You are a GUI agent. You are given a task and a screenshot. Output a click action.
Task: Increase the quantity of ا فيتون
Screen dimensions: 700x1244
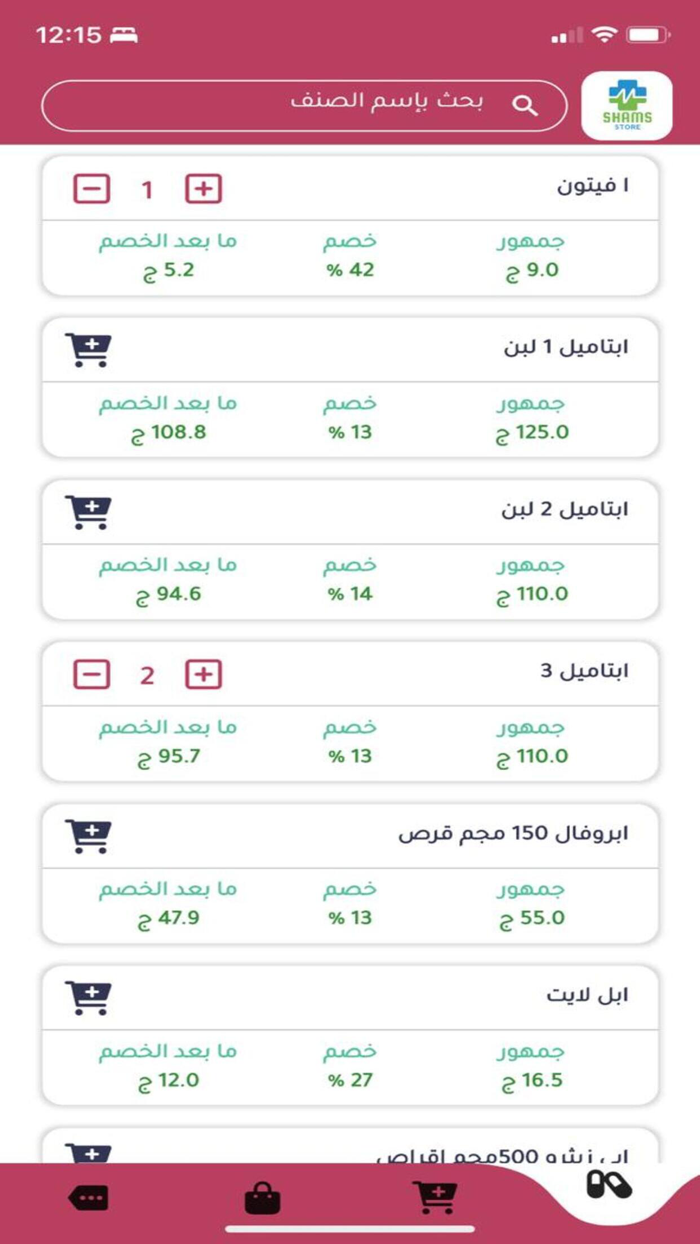203,188
